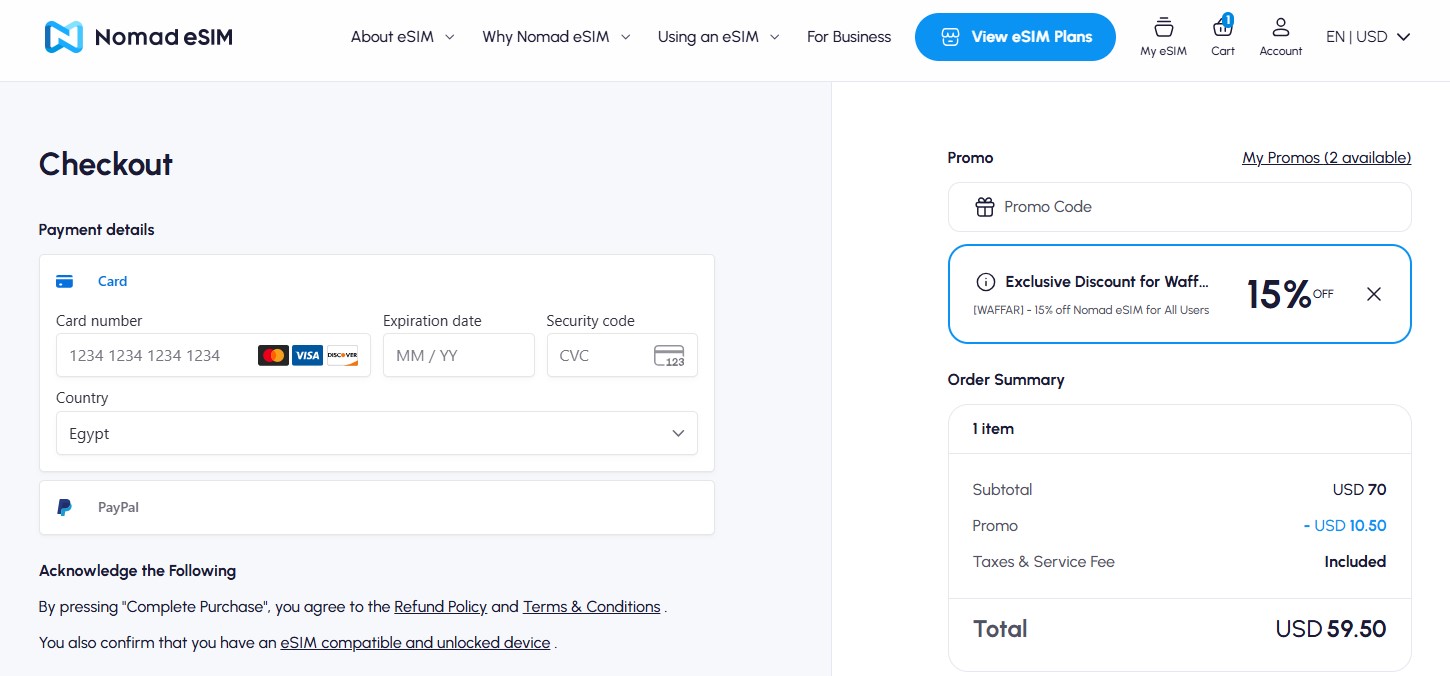Click the CVC card icon
1450x676 pixels.
(668, 356)
